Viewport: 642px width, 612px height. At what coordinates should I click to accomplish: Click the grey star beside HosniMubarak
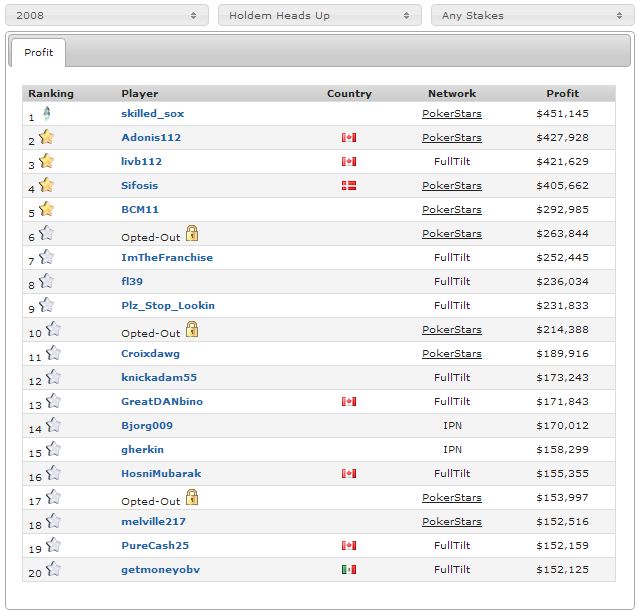pyautogui.click(x=54, y=473)
